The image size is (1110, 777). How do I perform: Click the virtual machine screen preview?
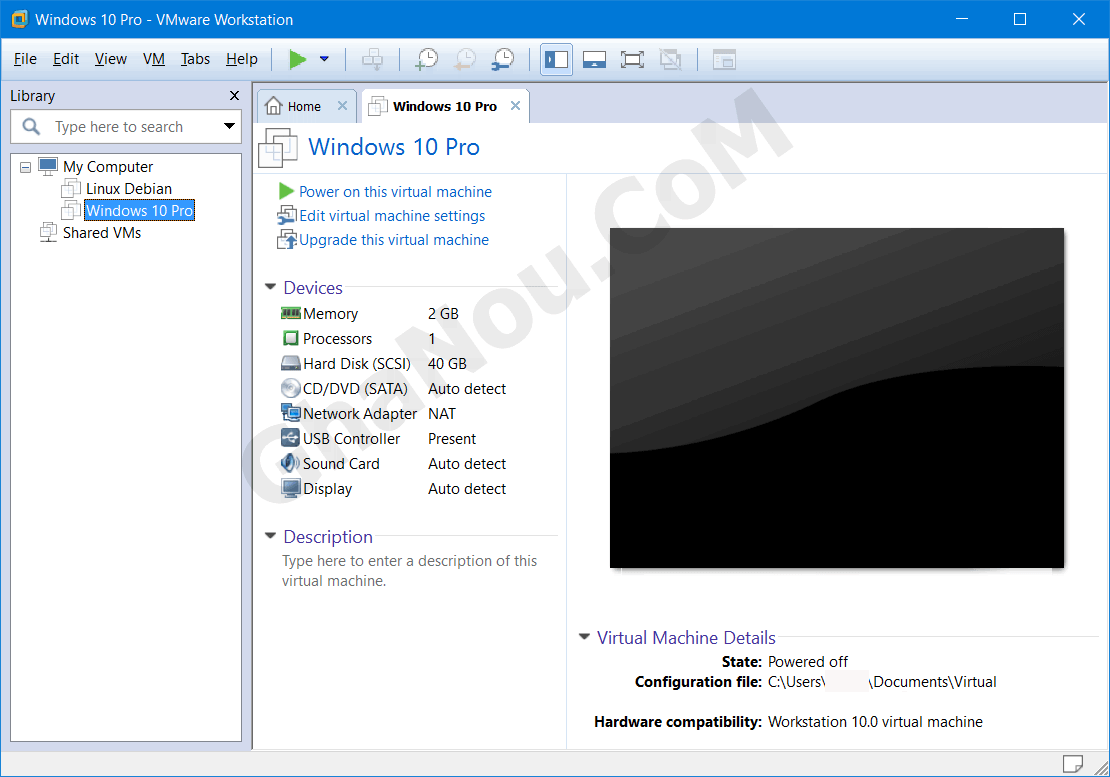coord(837,398)
